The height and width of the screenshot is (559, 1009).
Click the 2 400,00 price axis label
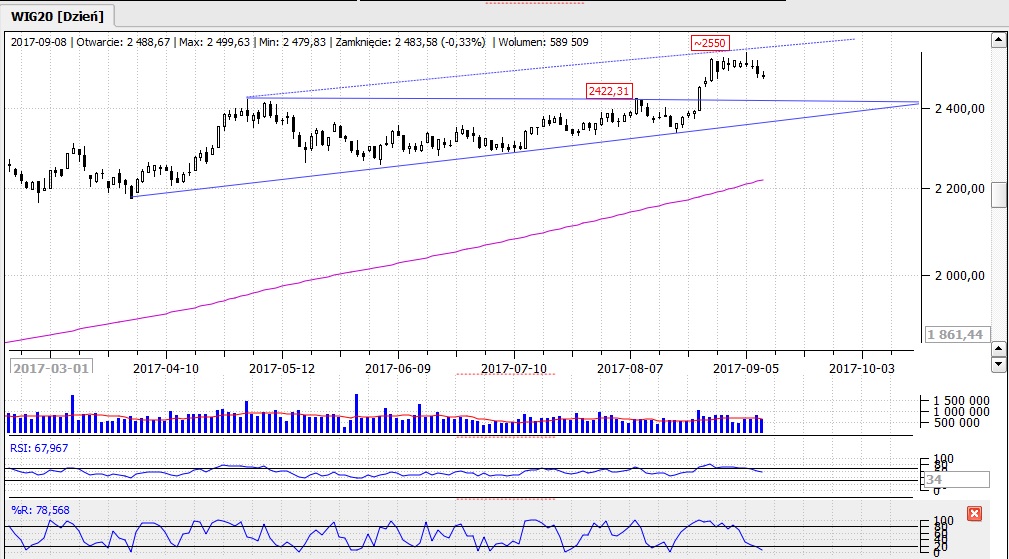[958, 108]
